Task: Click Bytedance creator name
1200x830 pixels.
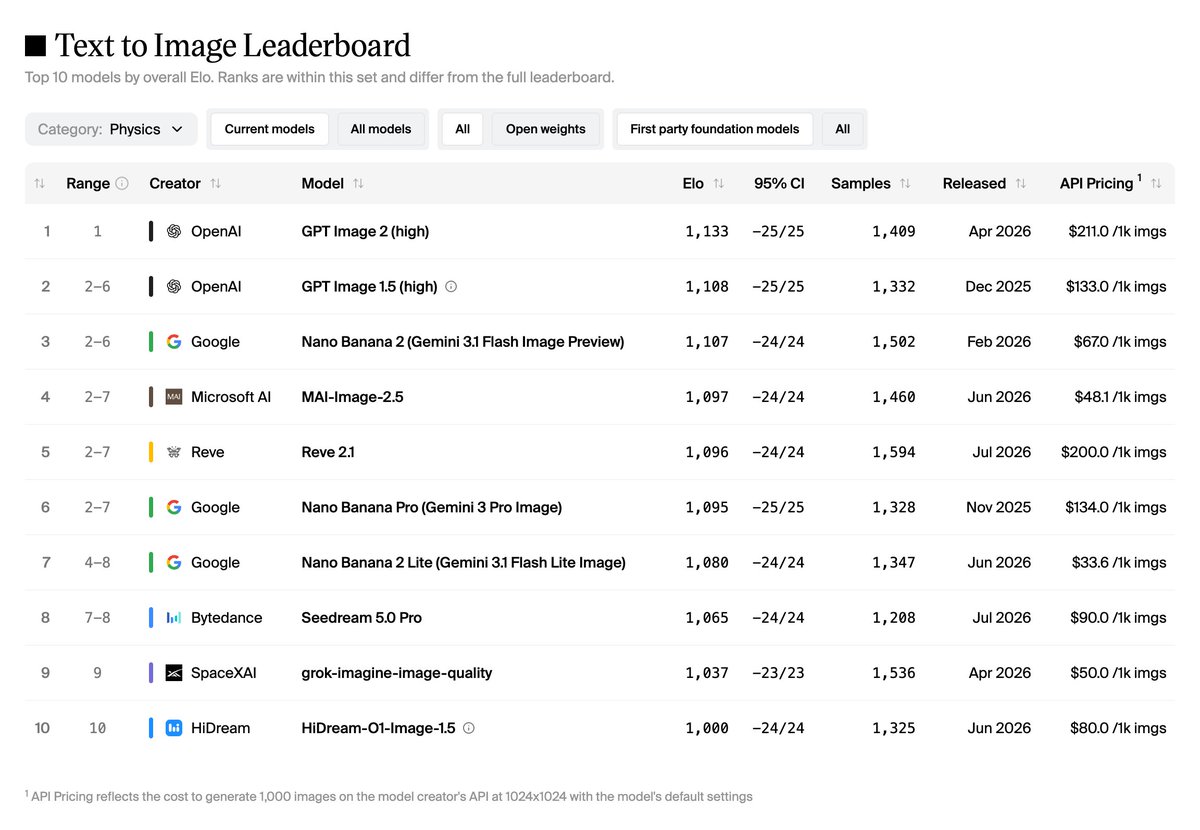Action: pyautogui.click(x=226, y=618)
